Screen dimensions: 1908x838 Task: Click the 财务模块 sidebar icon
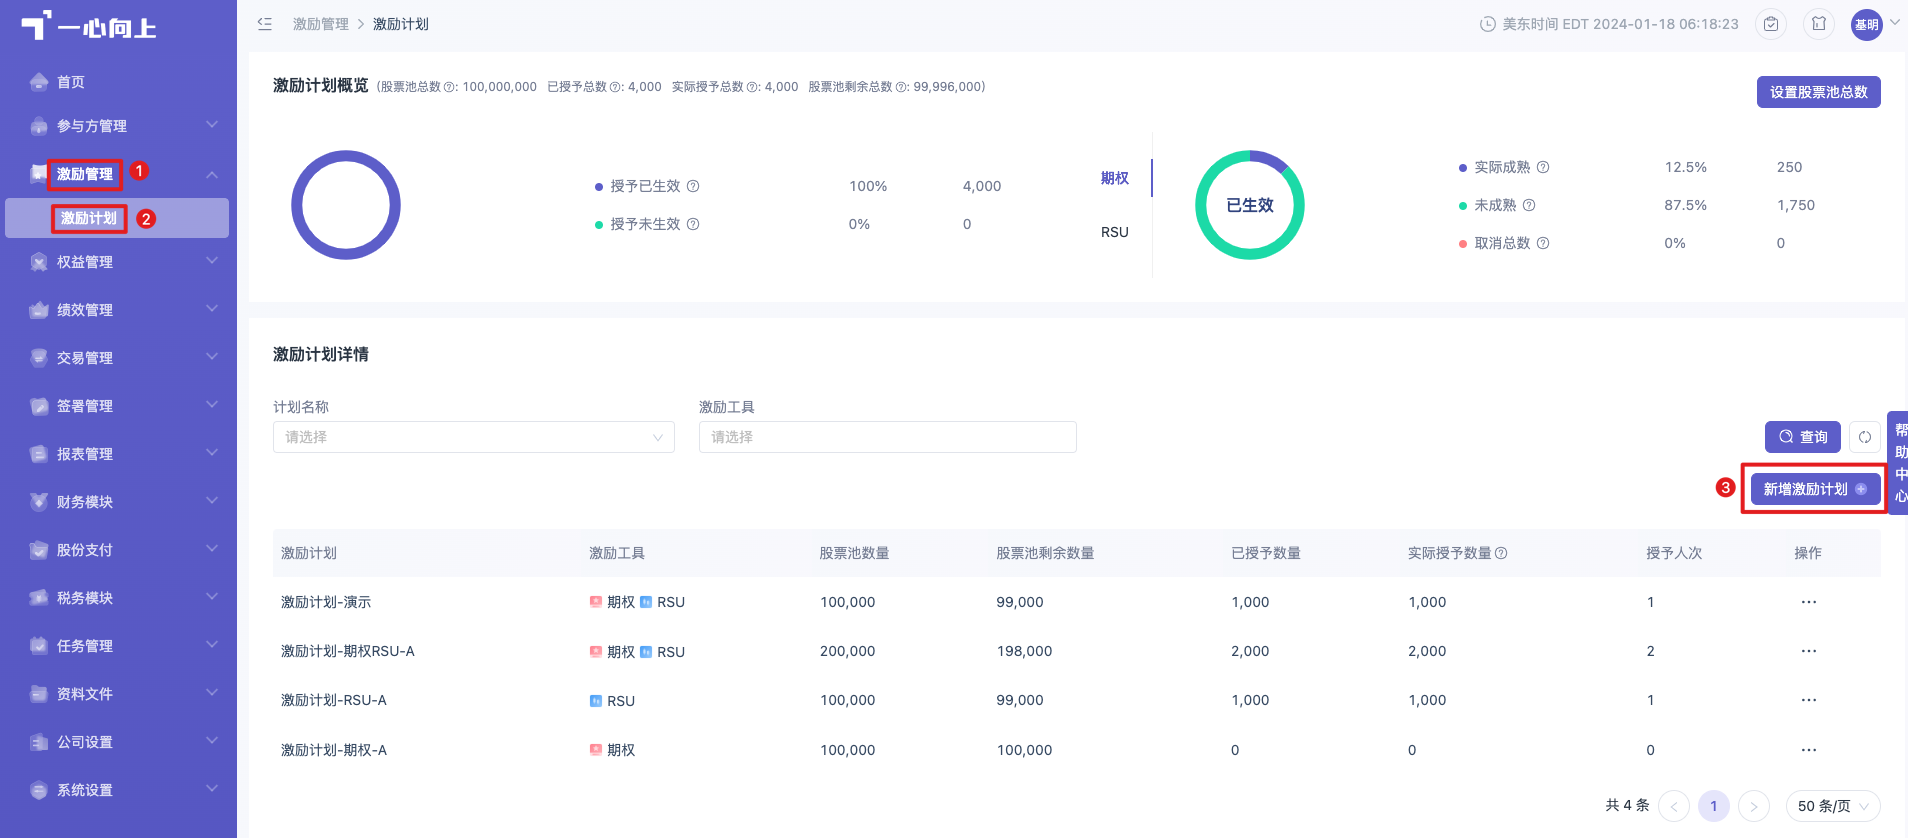point(39,502)
